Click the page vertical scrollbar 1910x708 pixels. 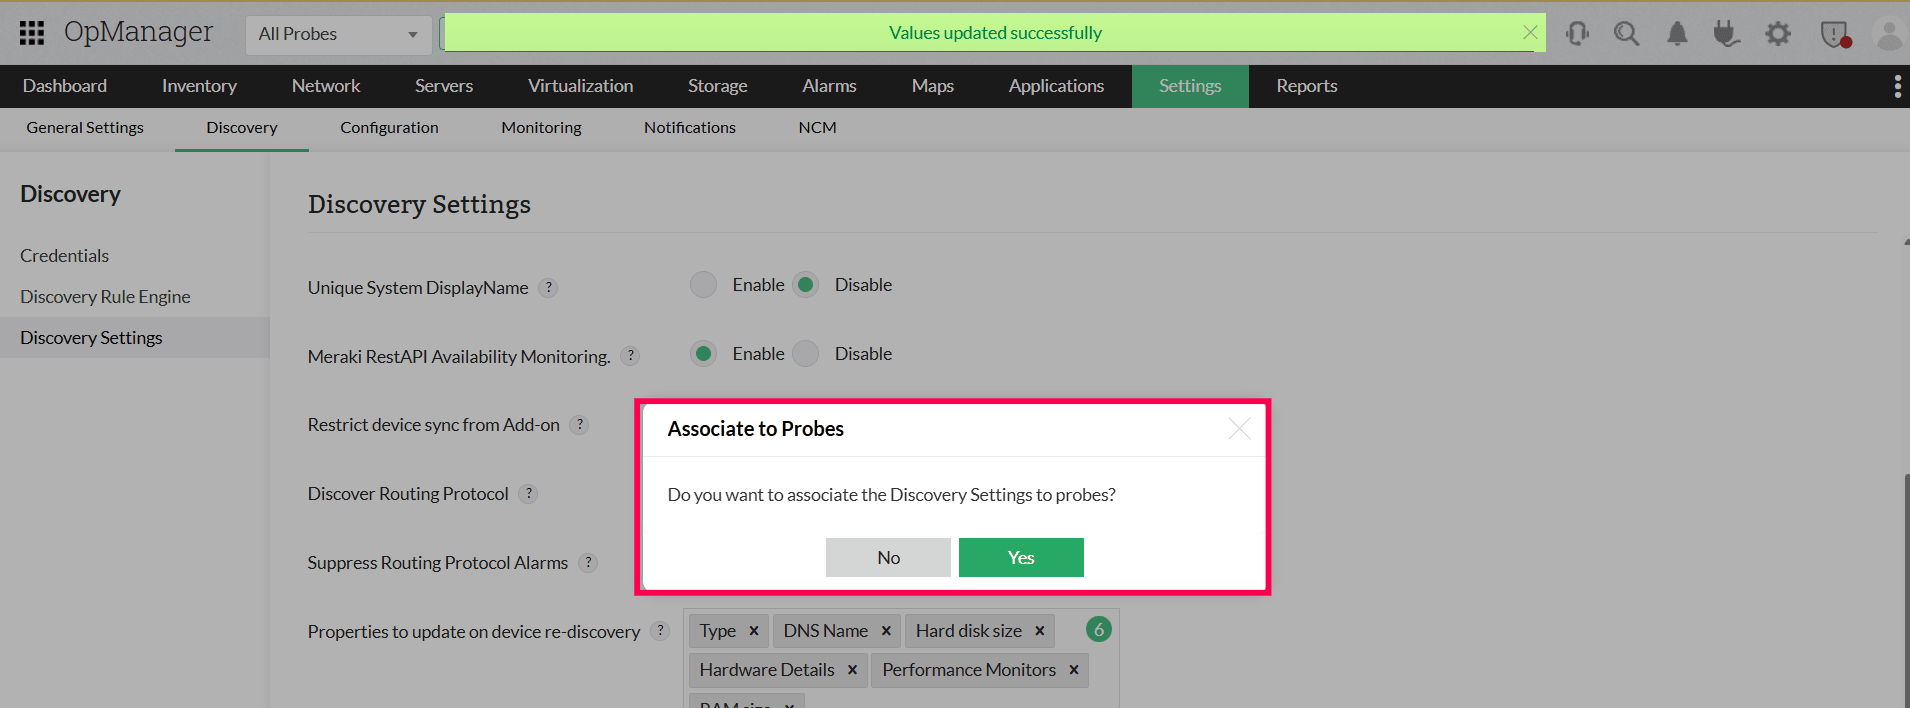pyautogui.click(x=1906, y=590)
